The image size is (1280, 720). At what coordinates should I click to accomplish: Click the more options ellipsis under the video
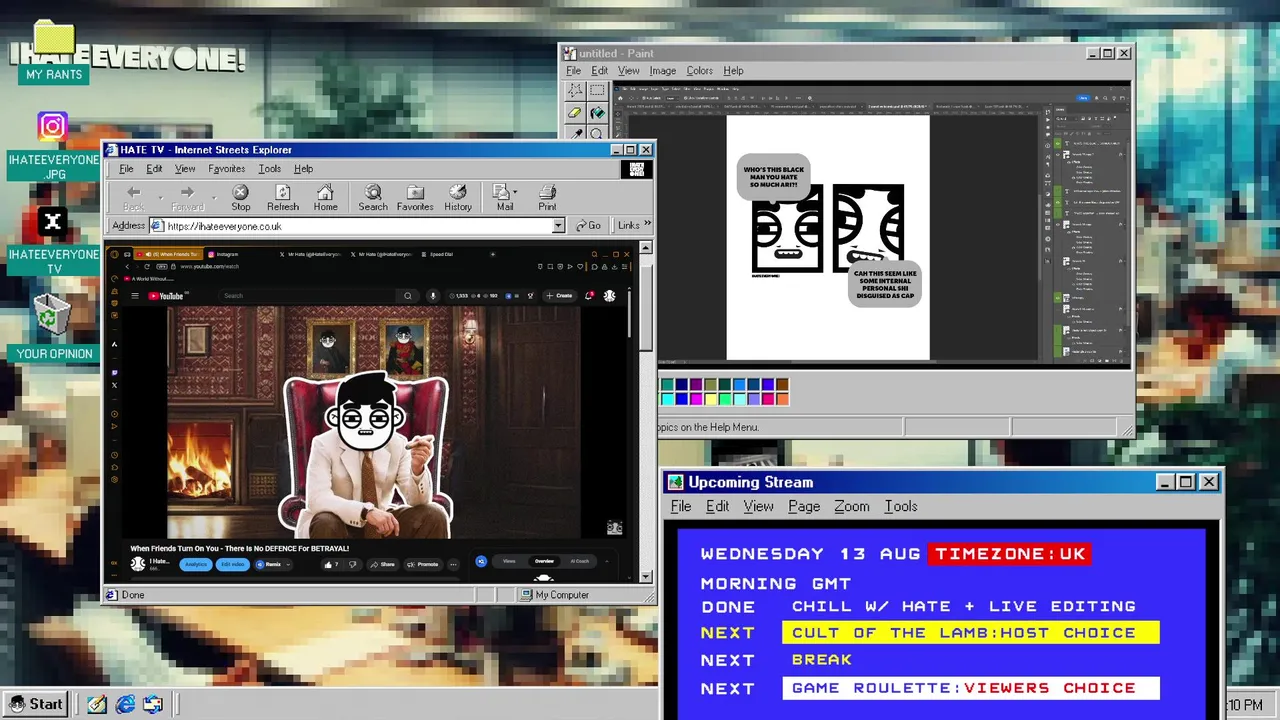pos(453,564)
